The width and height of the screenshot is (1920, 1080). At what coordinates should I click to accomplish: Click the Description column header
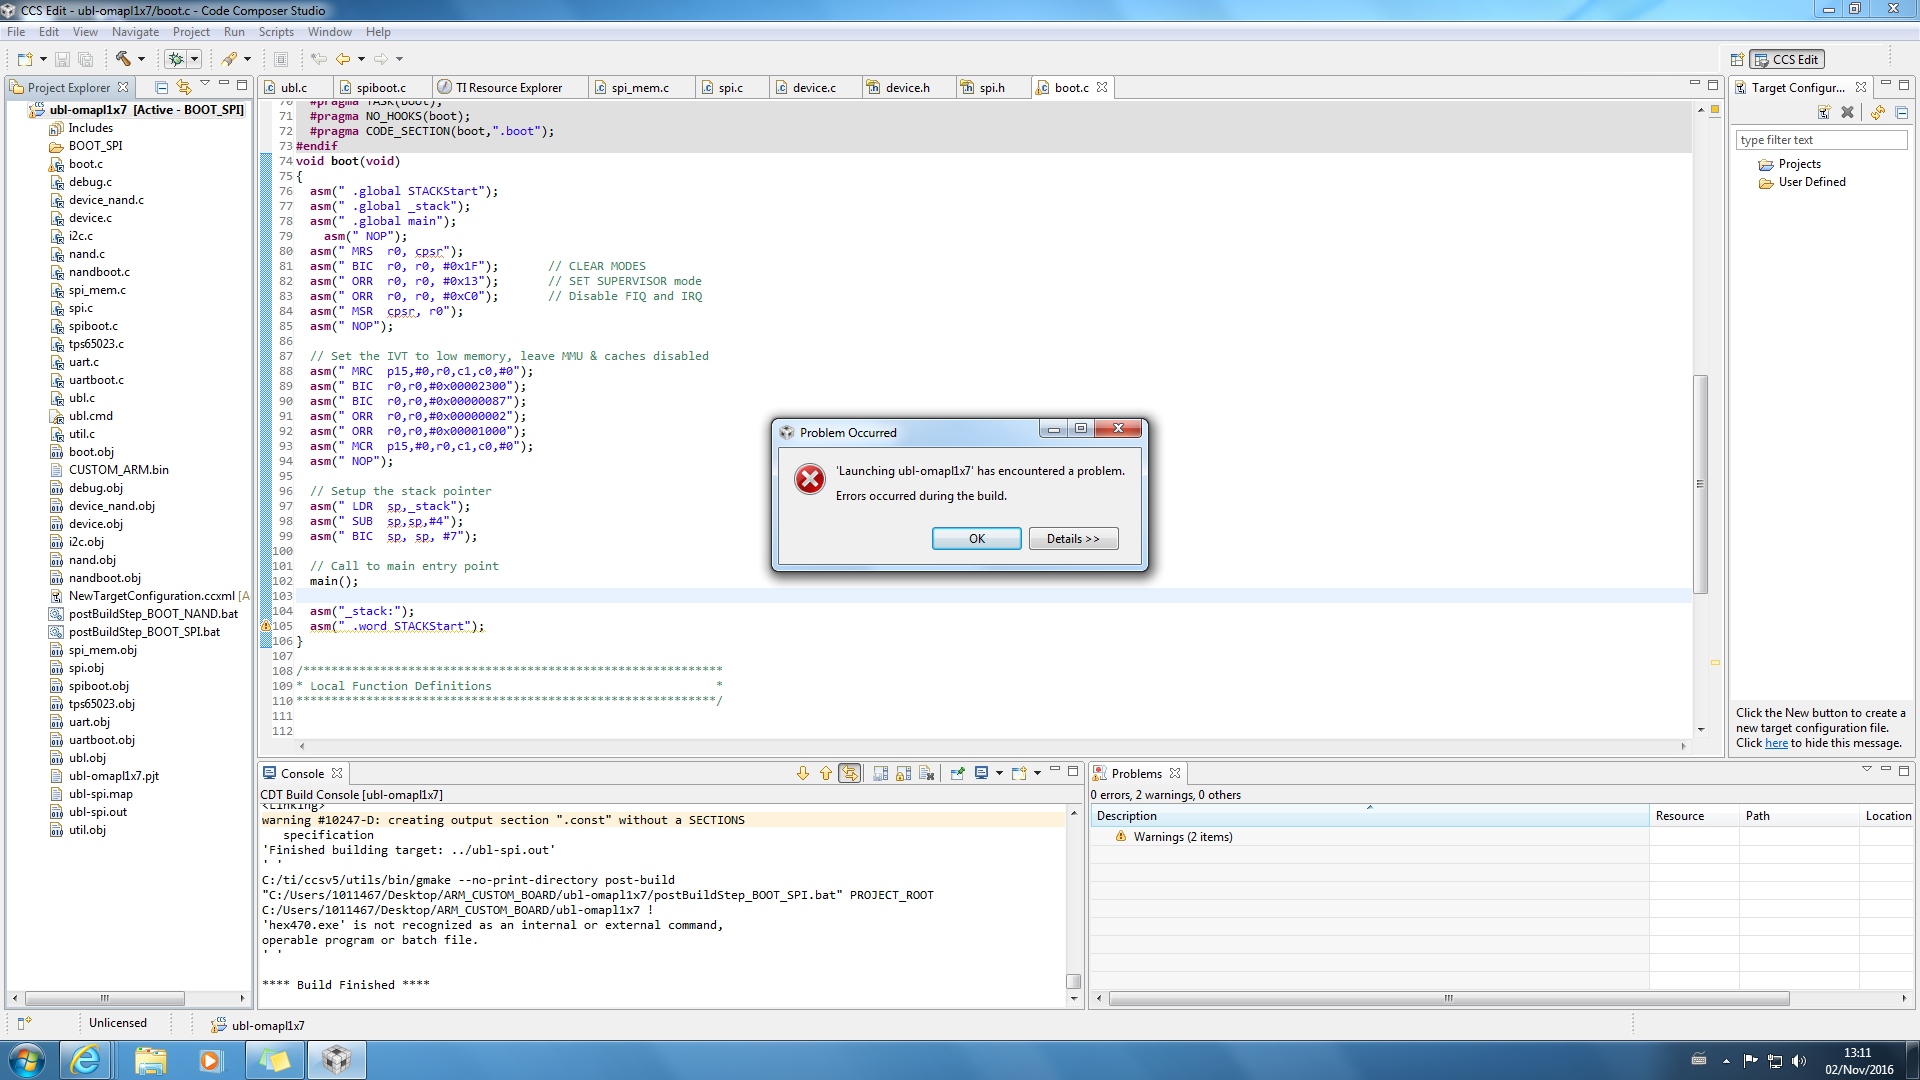coord(1369,816)
